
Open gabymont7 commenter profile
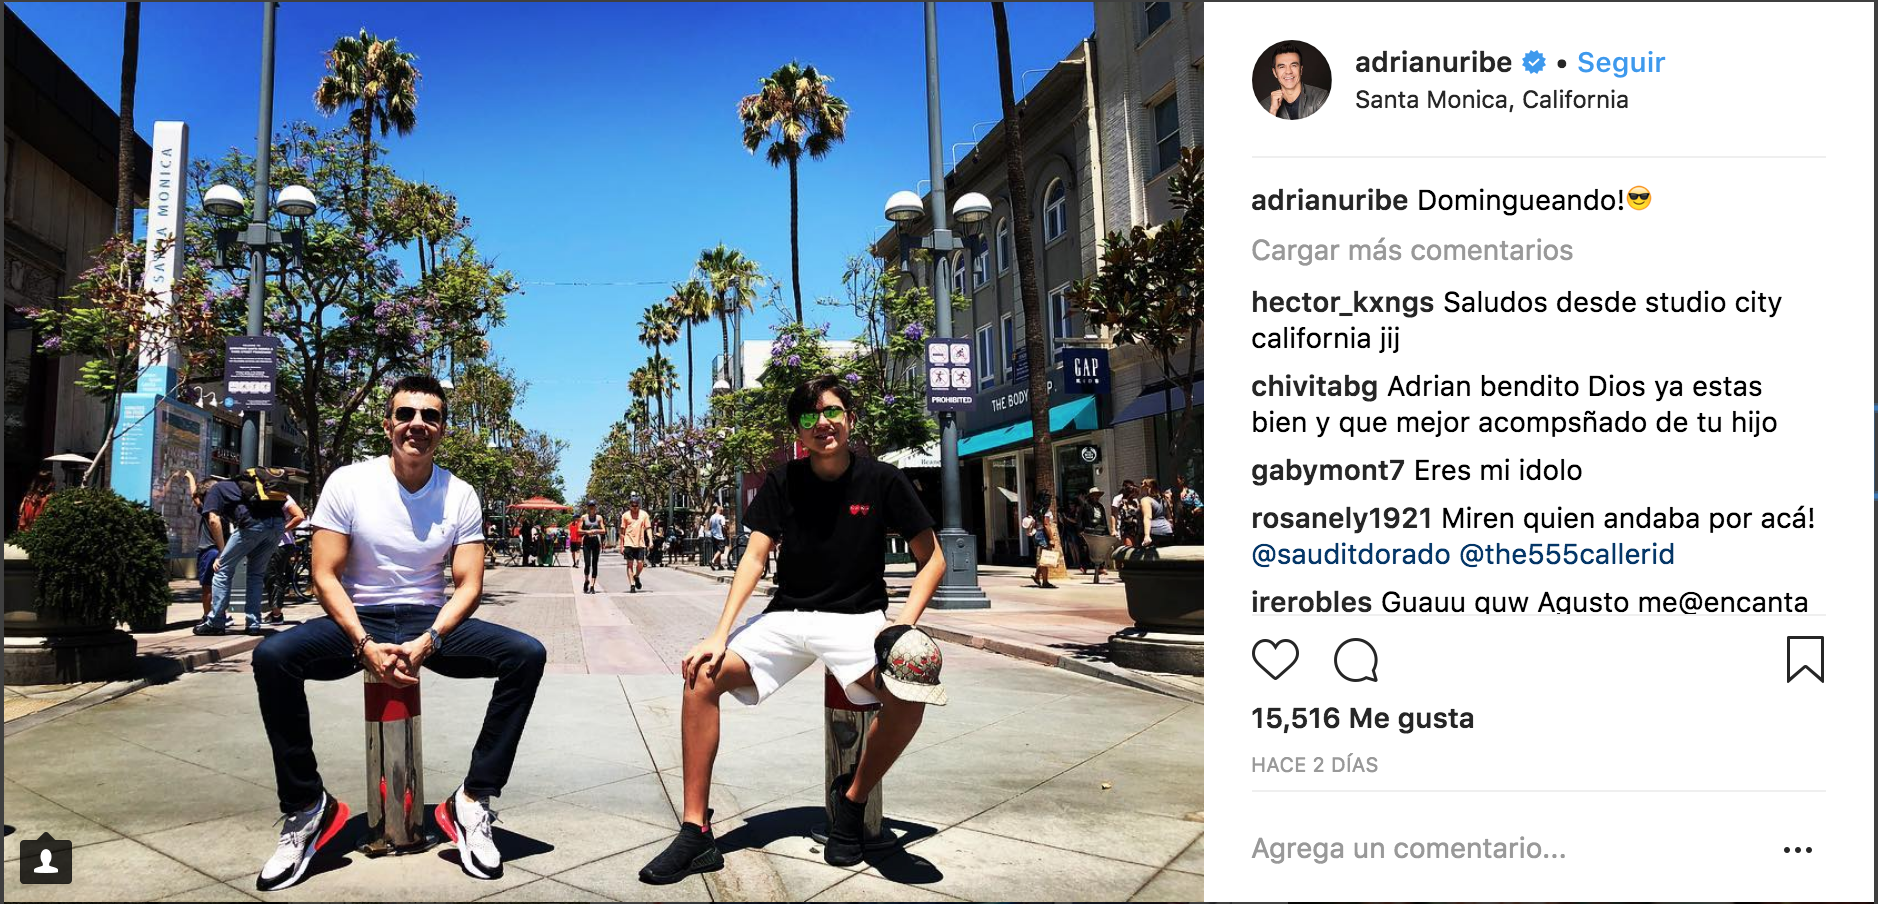[1328, 470]
